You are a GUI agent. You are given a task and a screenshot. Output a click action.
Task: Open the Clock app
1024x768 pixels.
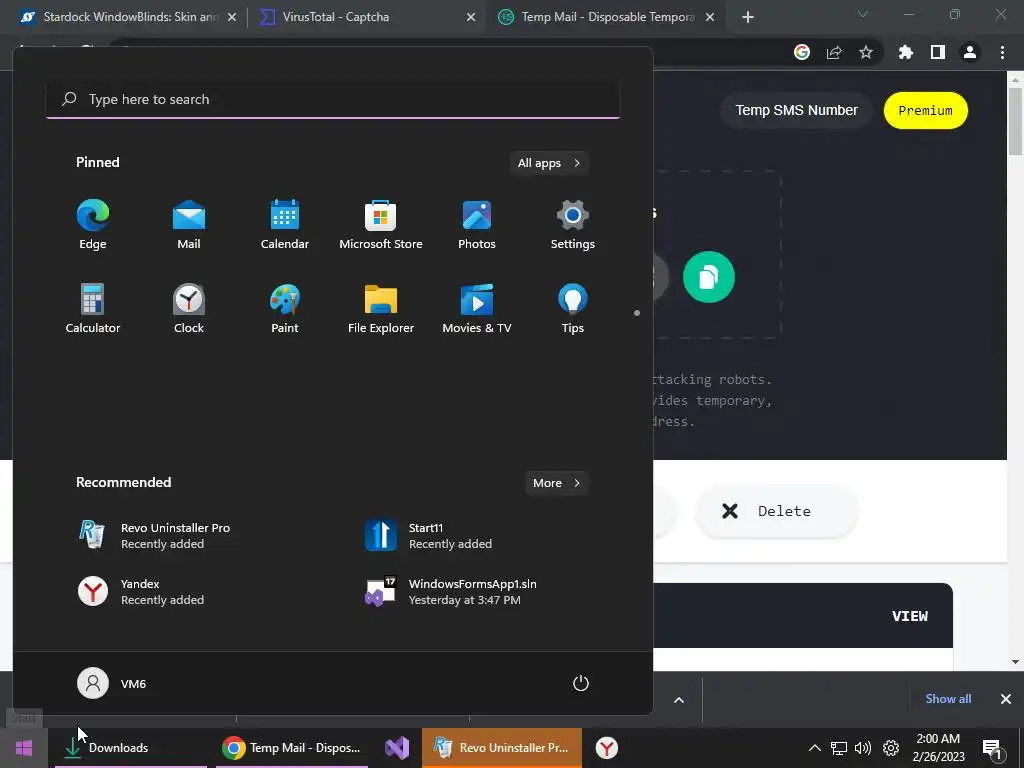click(x=189, y=310)
